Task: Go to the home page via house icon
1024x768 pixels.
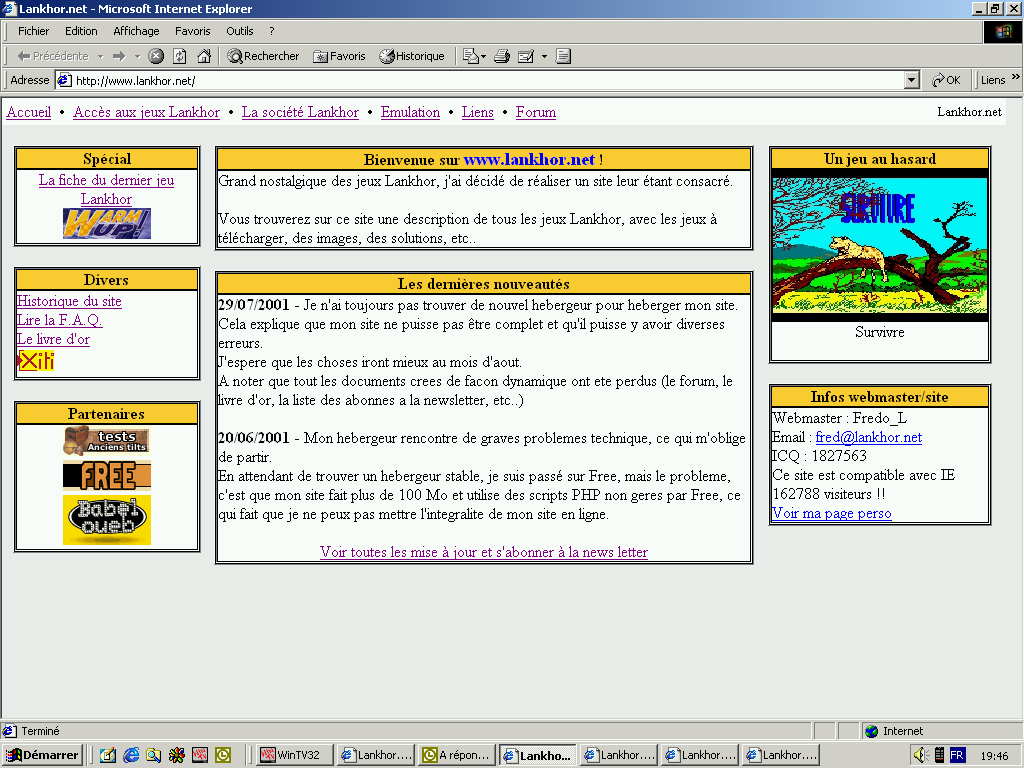Action: [x=204, y=56]
